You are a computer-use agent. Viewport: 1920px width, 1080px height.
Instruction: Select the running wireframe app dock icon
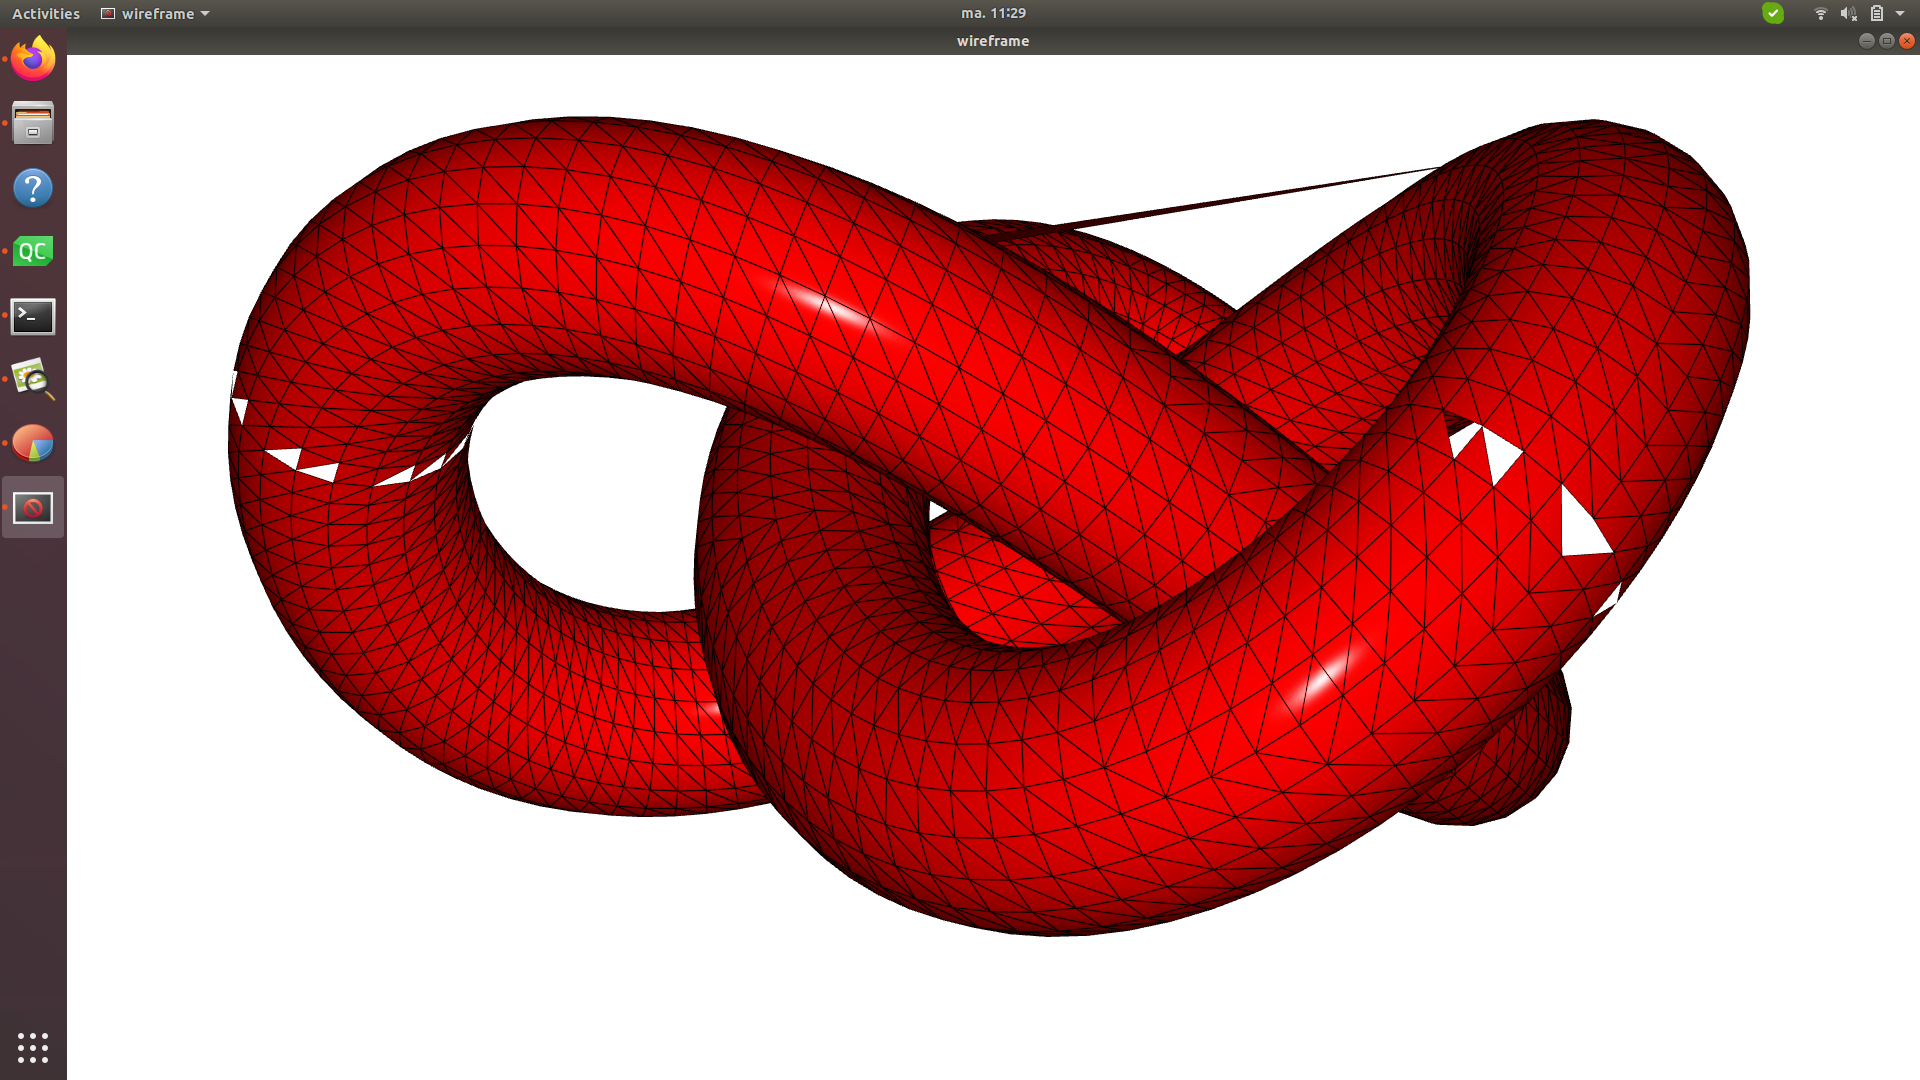33,508
